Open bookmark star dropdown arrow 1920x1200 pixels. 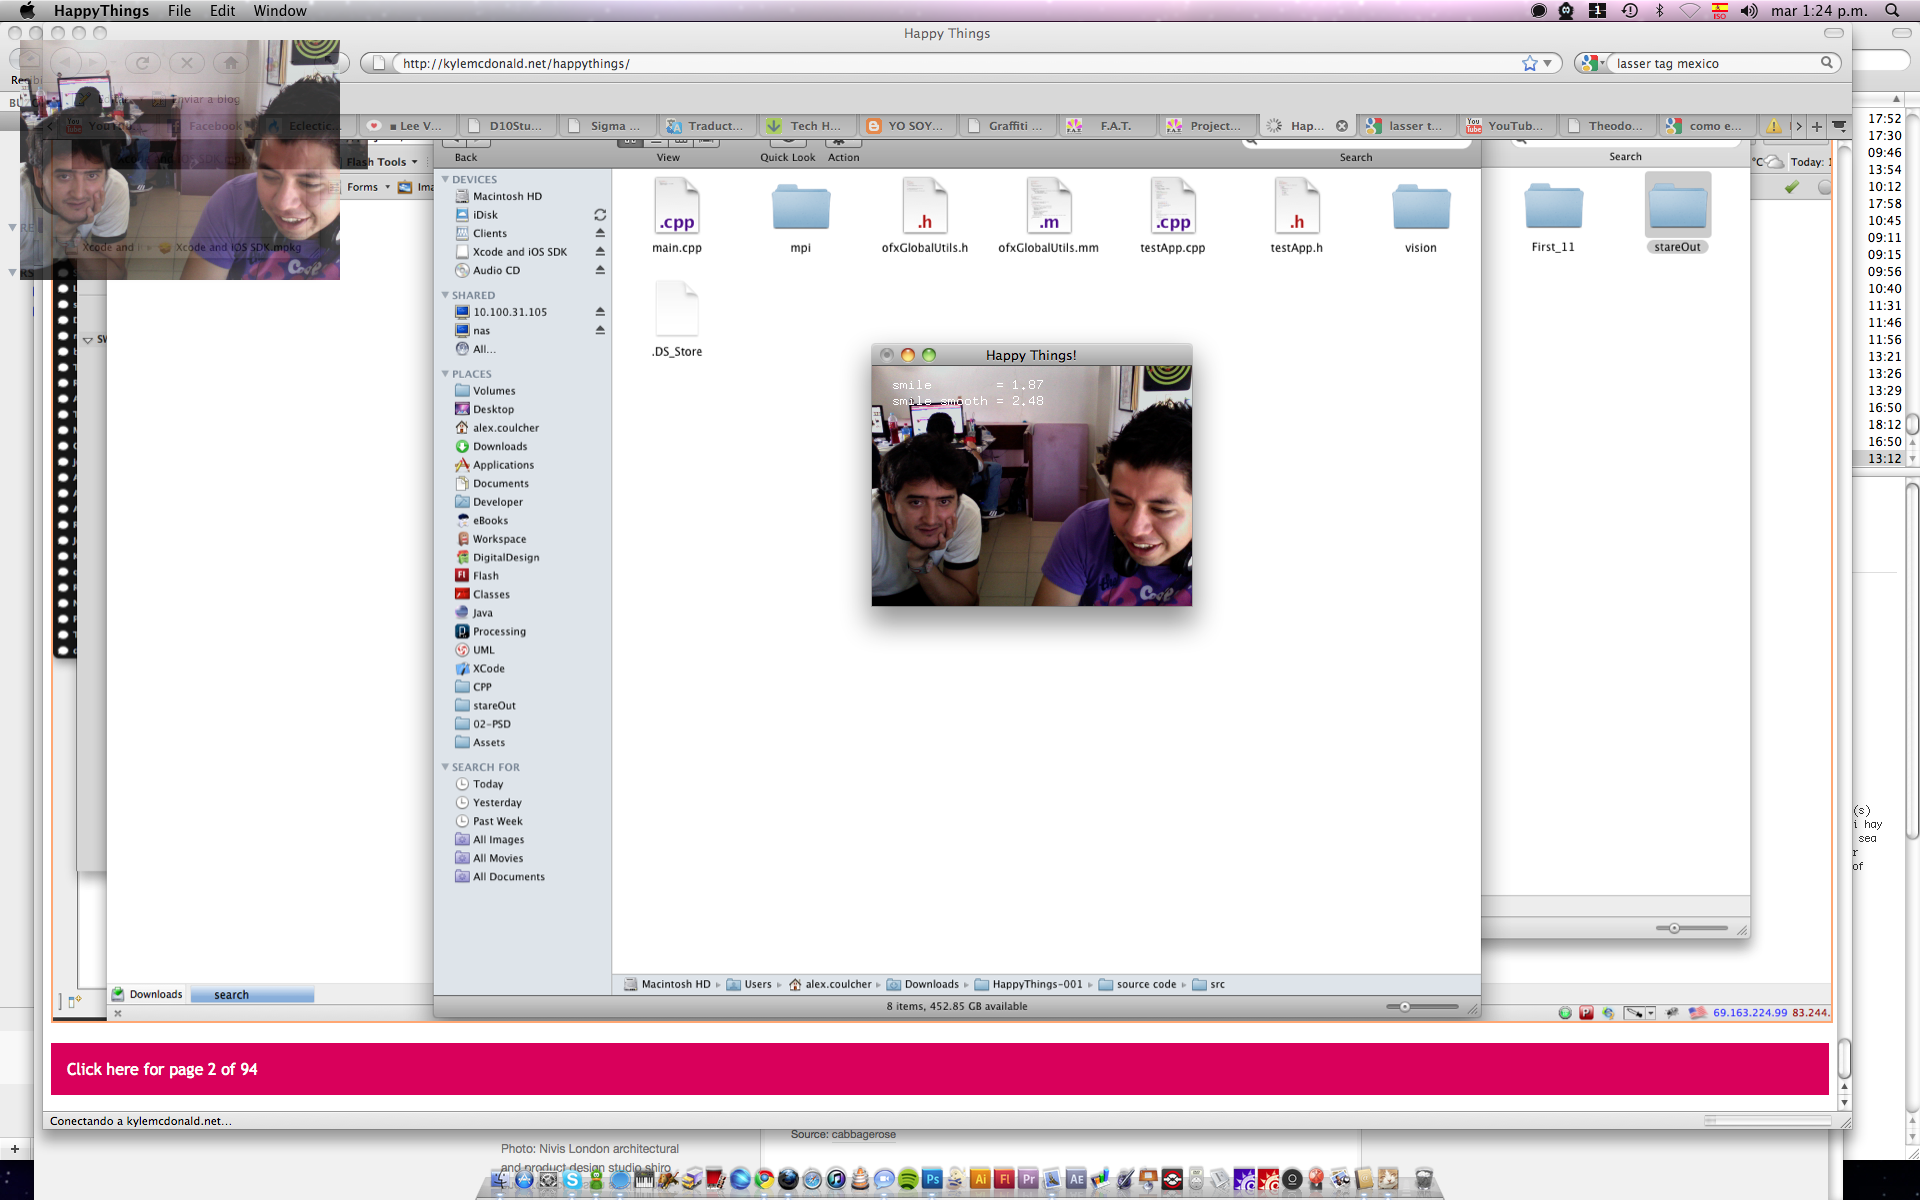(1547, 63)
